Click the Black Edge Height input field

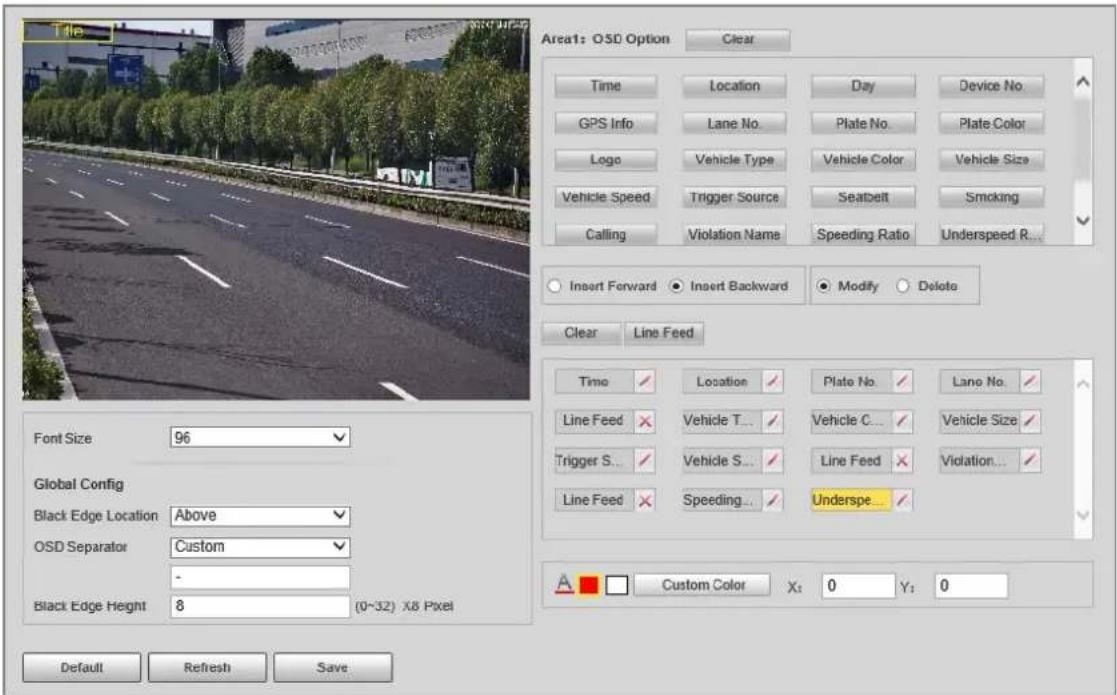coord(260,606)
